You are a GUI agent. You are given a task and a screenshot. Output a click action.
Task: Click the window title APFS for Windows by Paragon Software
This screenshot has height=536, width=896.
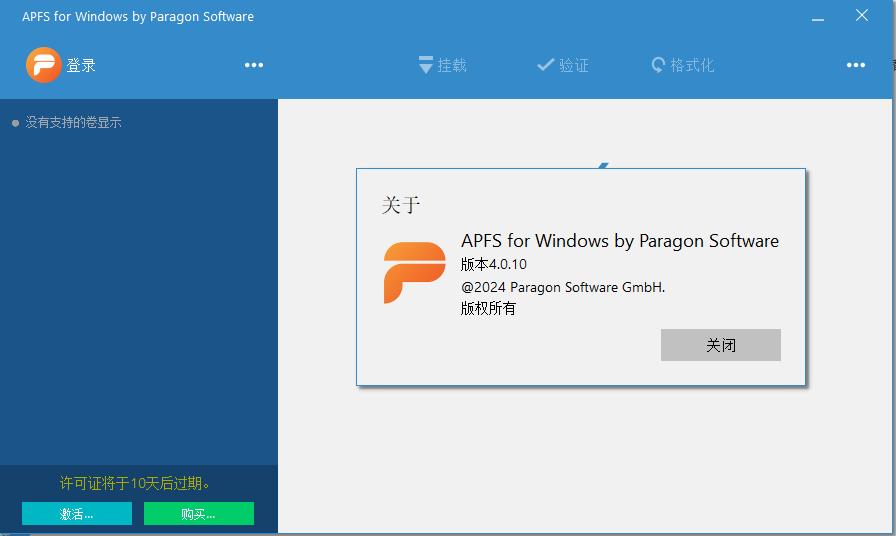(x=138, y=17)
